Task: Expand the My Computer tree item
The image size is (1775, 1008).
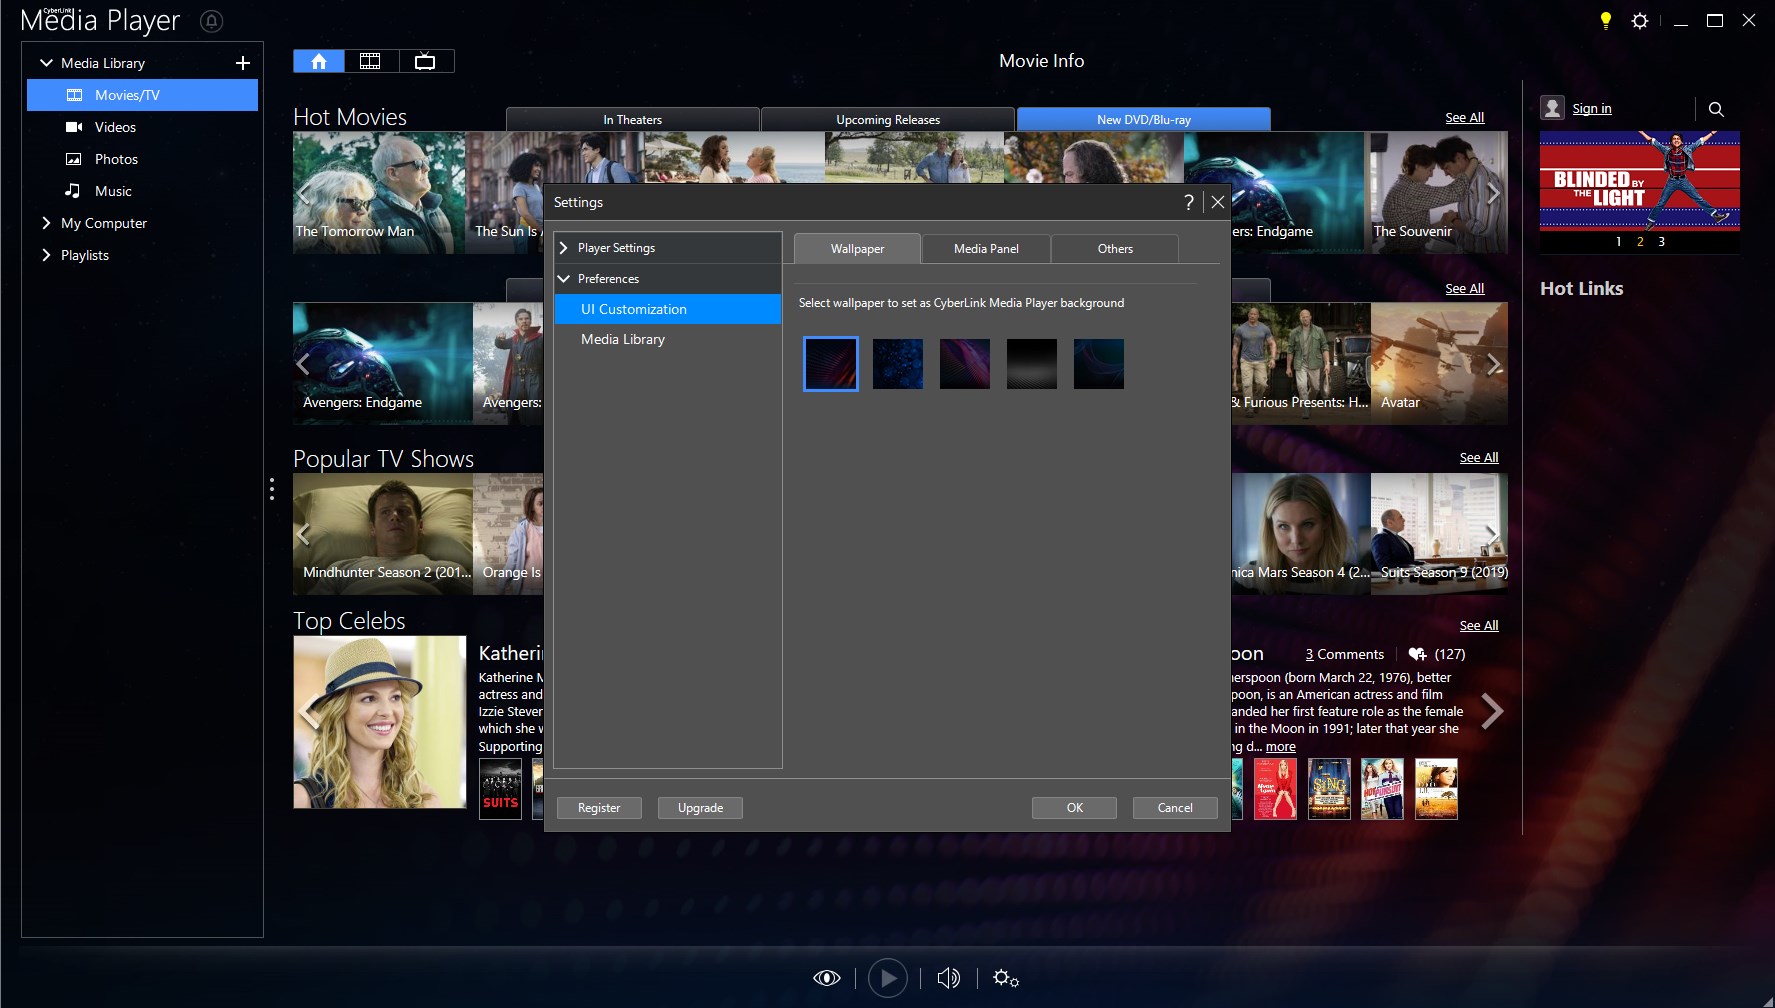Action: pos(45,223)
